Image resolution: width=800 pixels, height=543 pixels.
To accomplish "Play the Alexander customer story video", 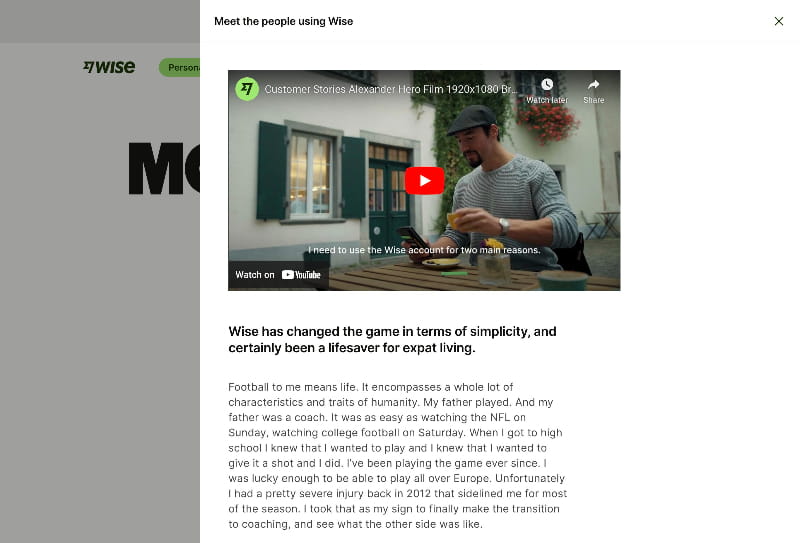I will pos(424,180).
